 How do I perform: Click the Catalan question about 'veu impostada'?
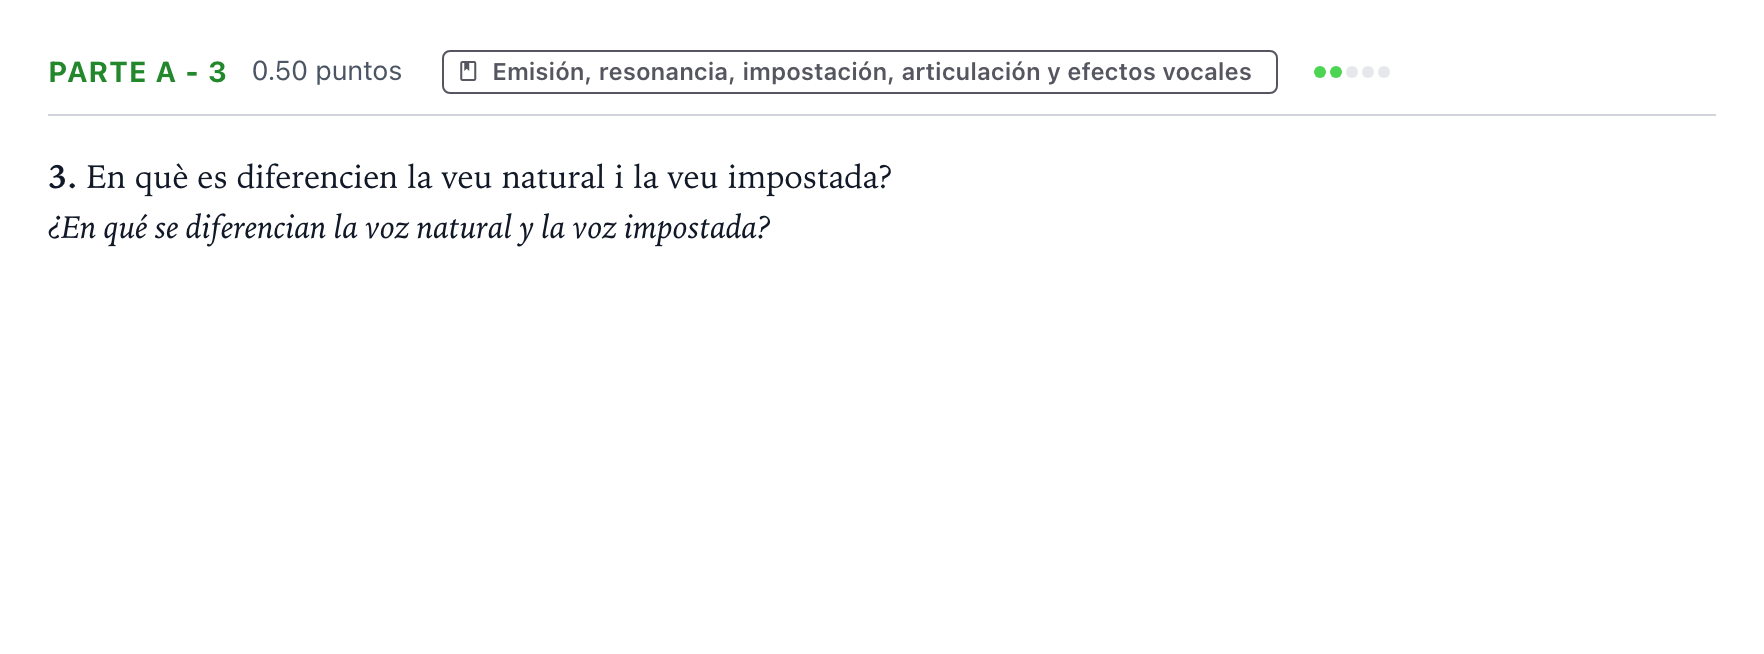click(x=470, y=178)
